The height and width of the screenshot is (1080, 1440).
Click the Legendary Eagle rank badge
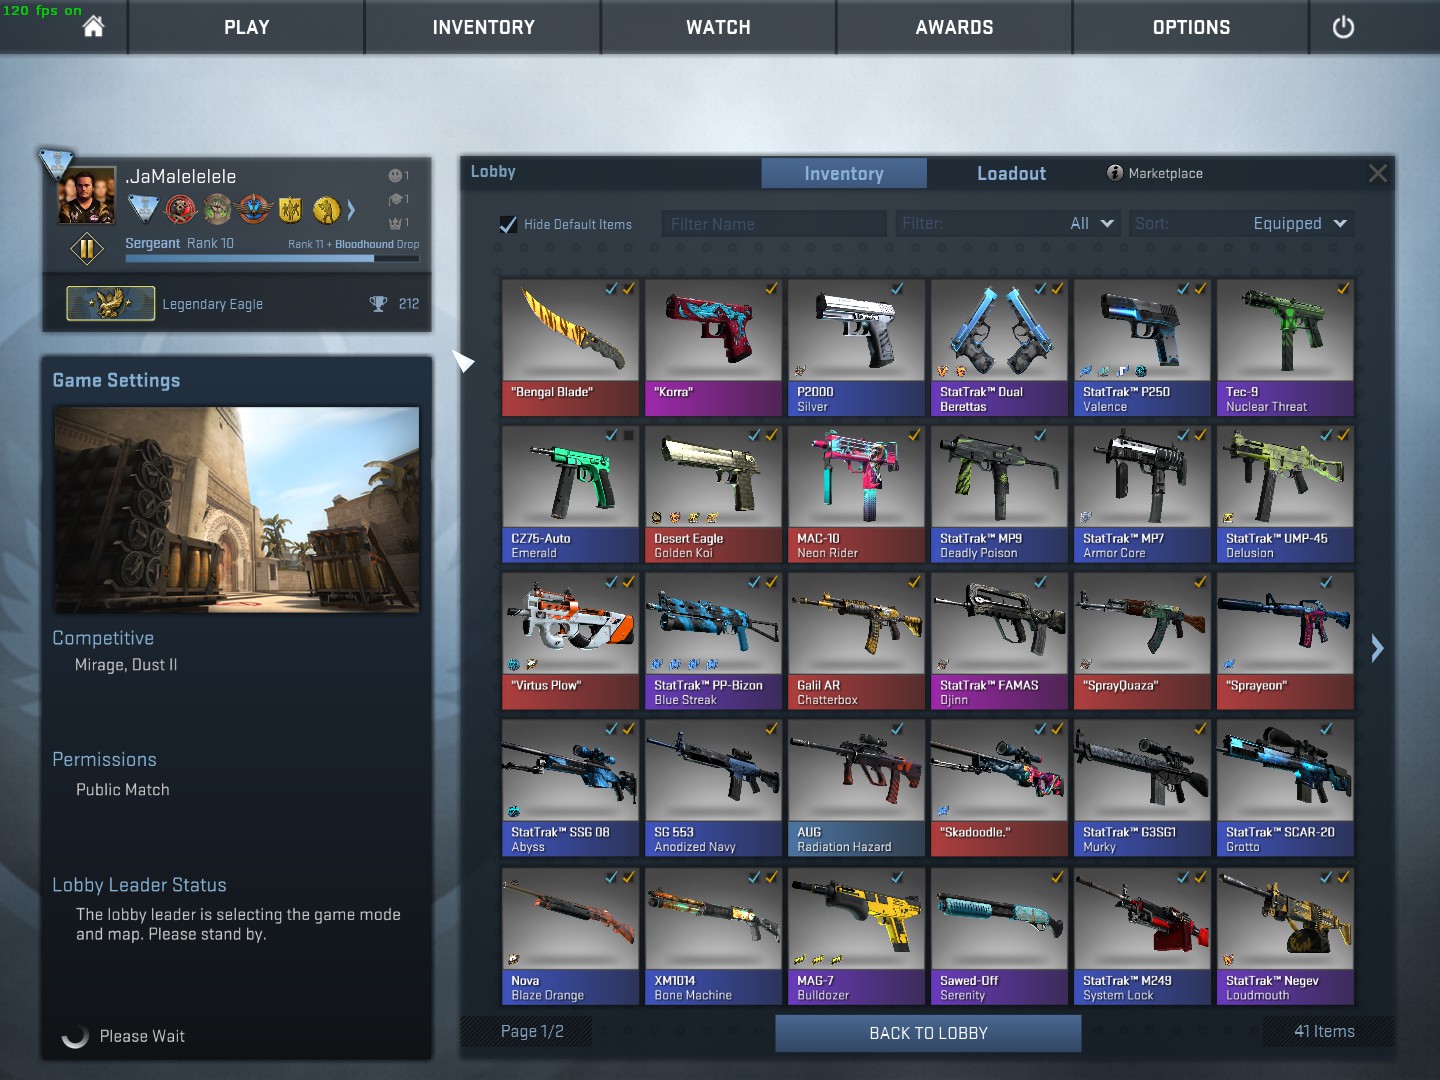(110, 304)
